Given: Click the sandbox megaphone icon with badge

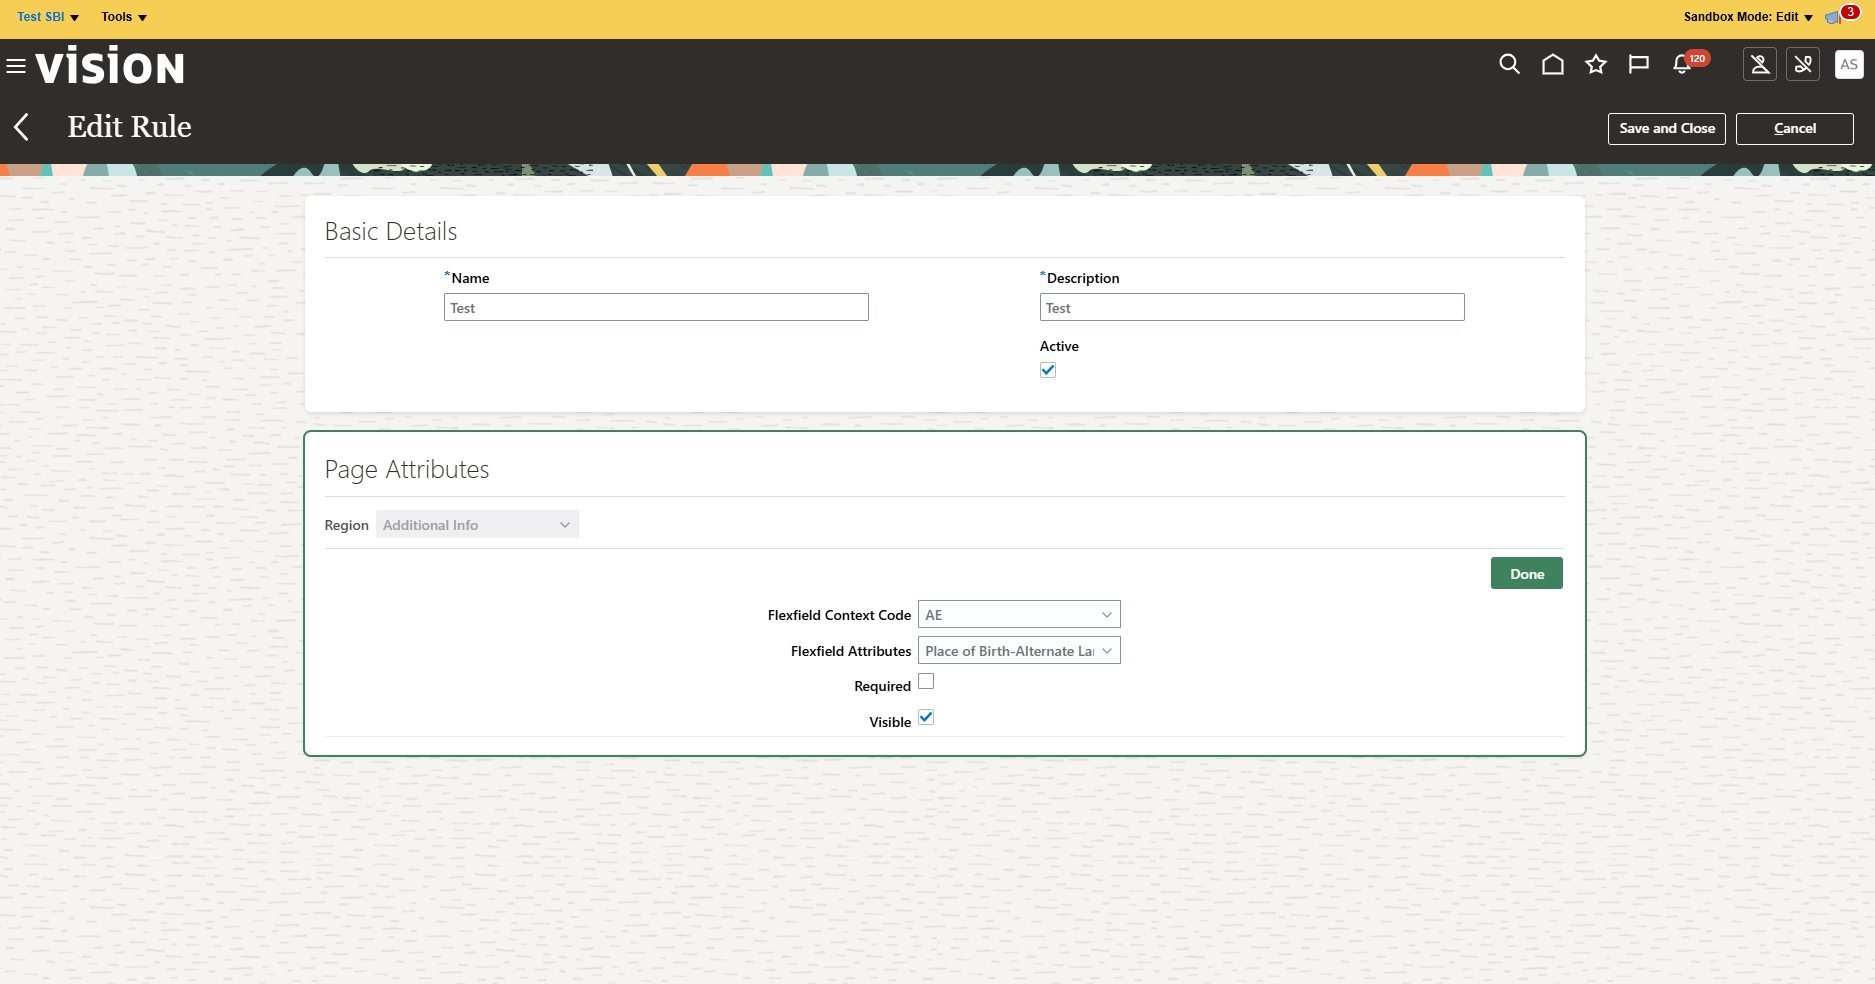Looking at the screenshot, I should [x=1833, y=17].
